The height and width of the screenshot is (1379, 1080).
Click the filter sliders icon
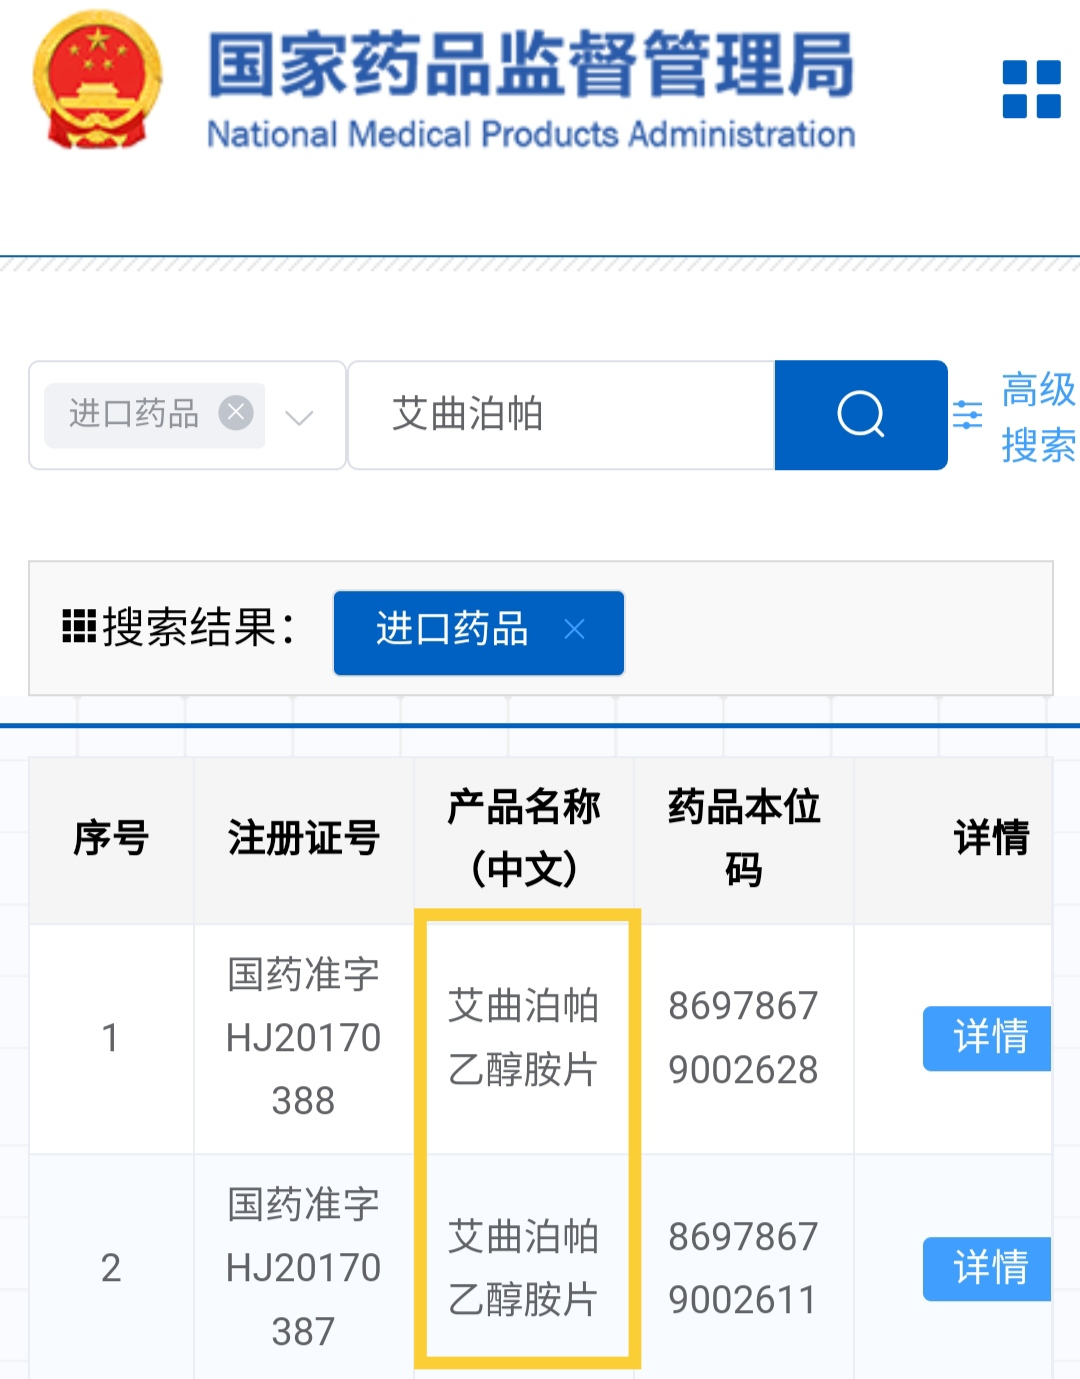(x=967, y=415)
